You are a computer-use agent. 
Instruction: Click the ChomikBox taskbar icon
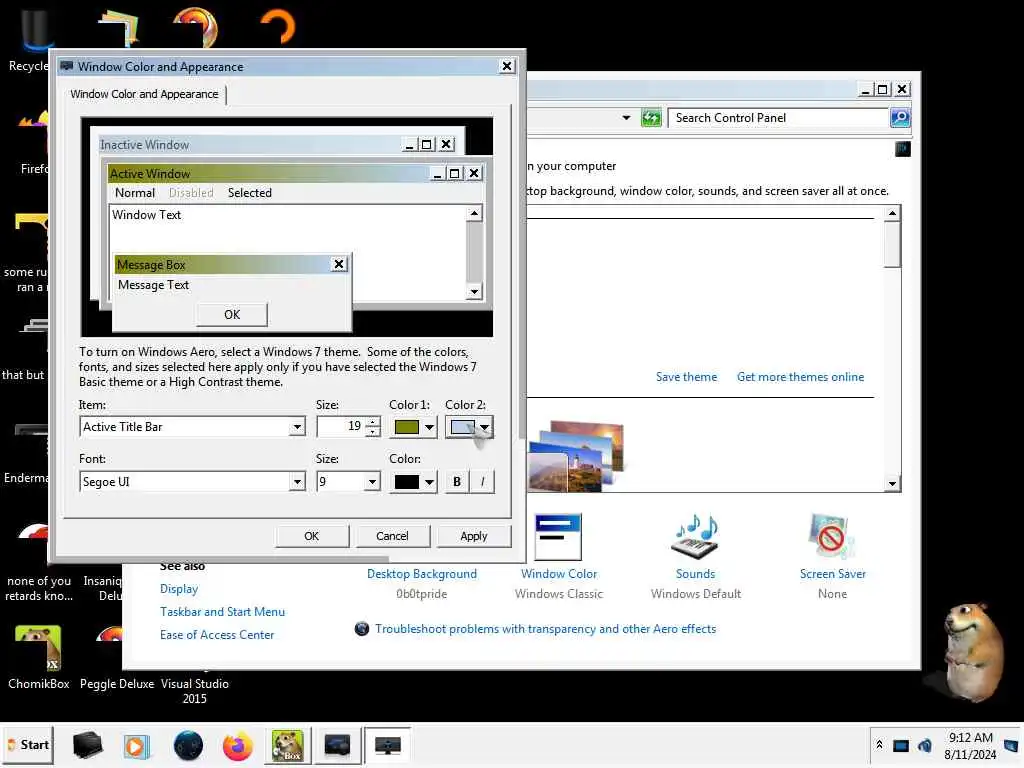tap(287, 745)
